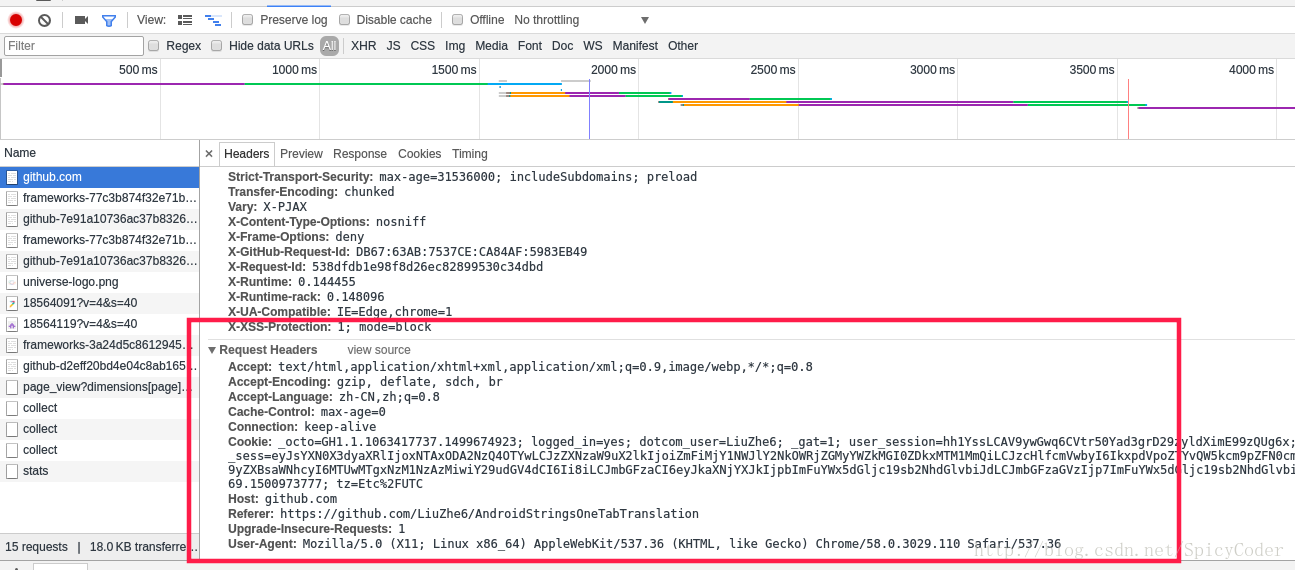
Task: Click the 15 requests status text
Action: [x=36, y=547]
